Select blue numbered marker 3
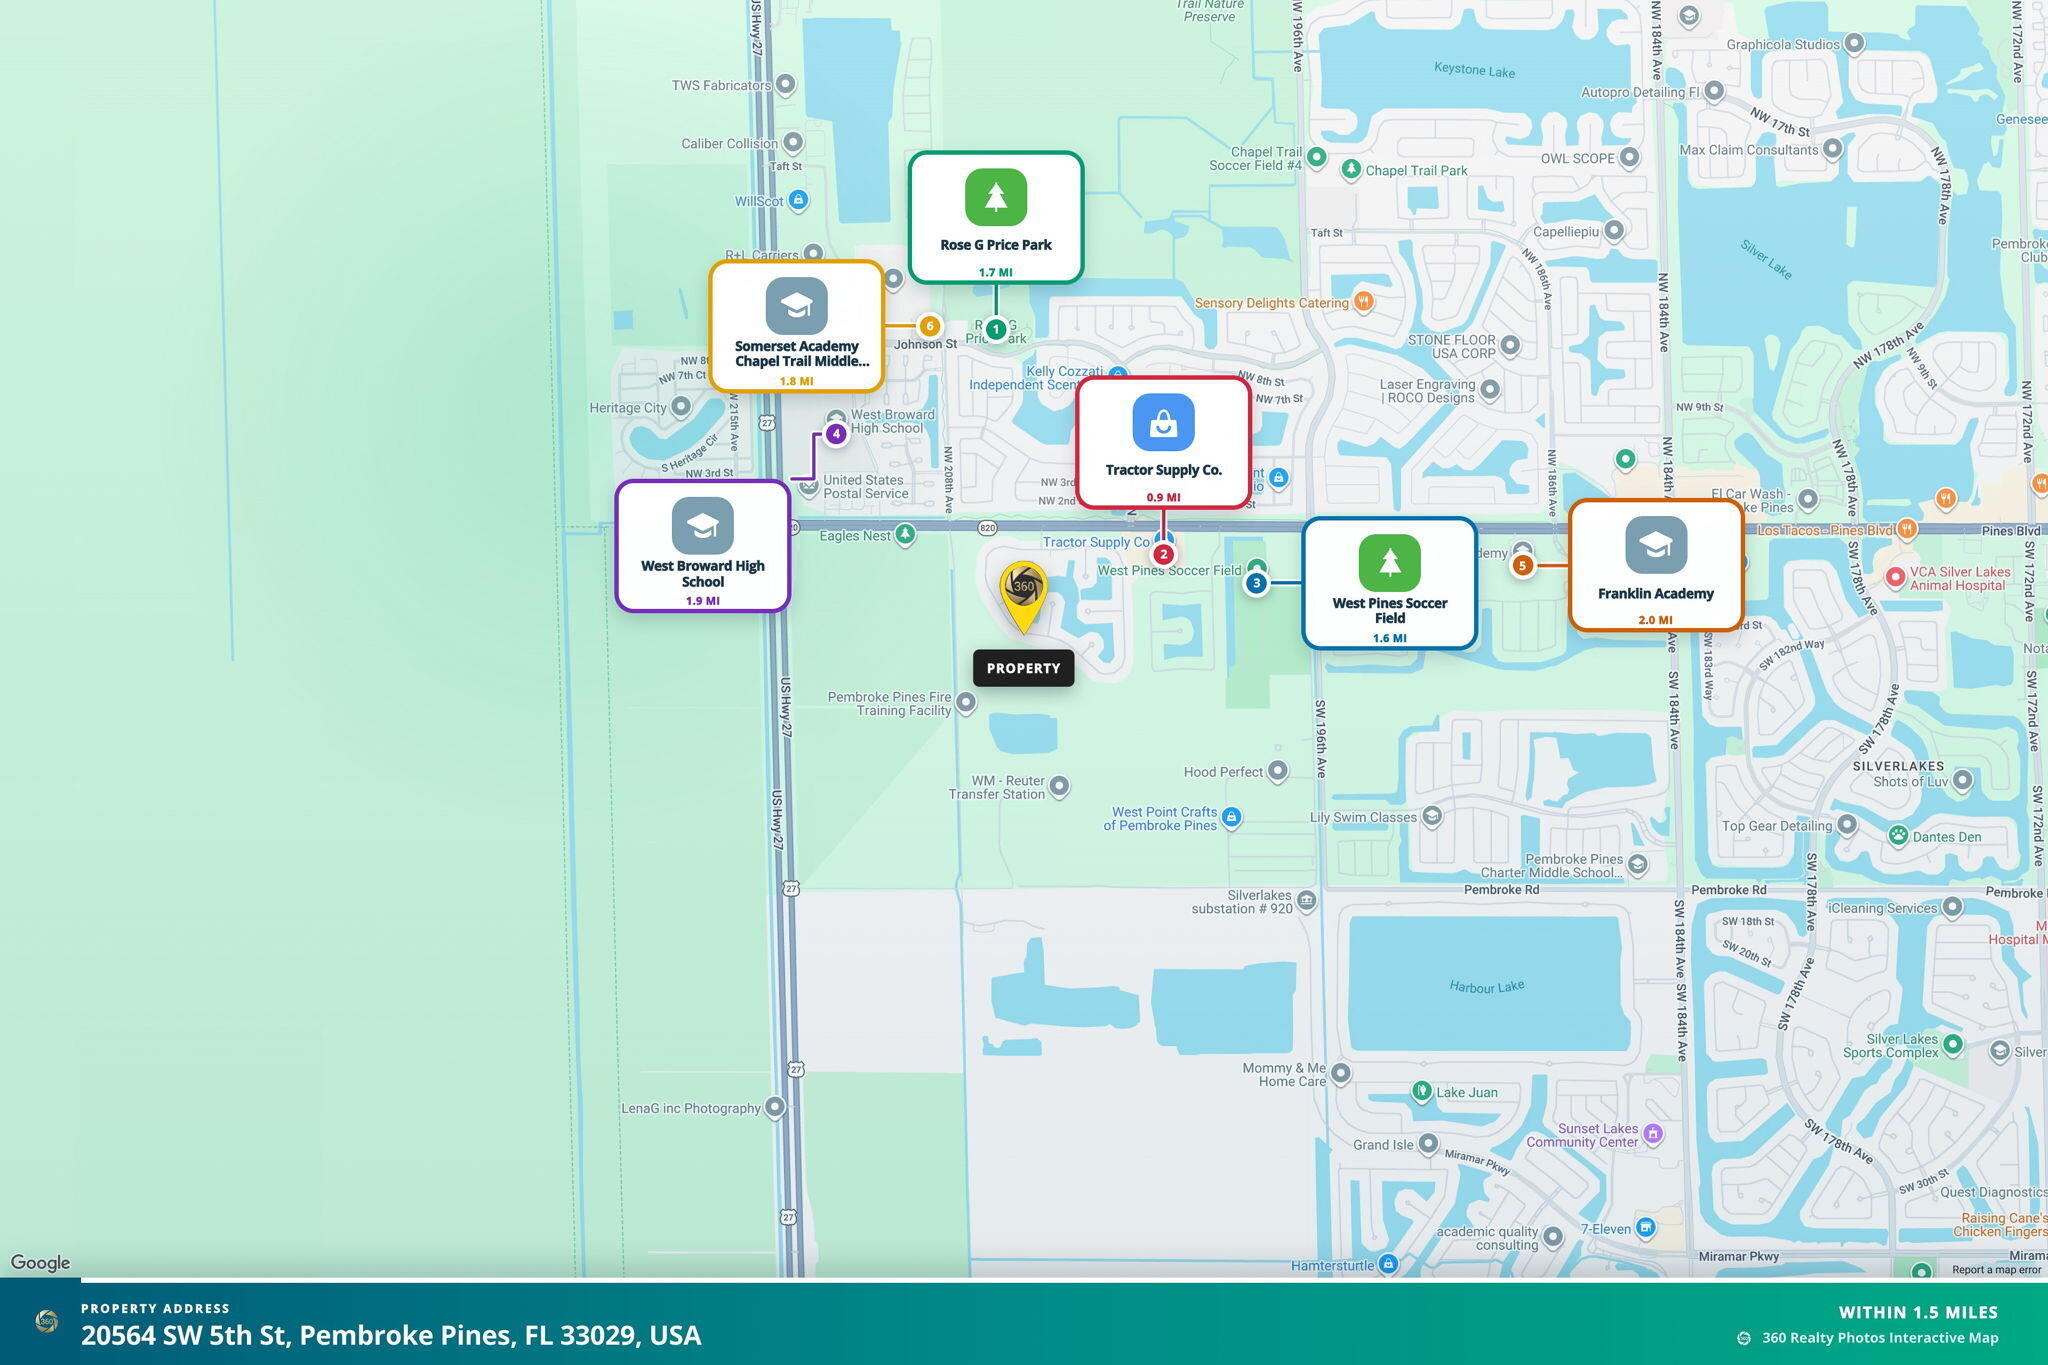The height and width of the screenshot is (1365, 2048). pos(1256,582)
